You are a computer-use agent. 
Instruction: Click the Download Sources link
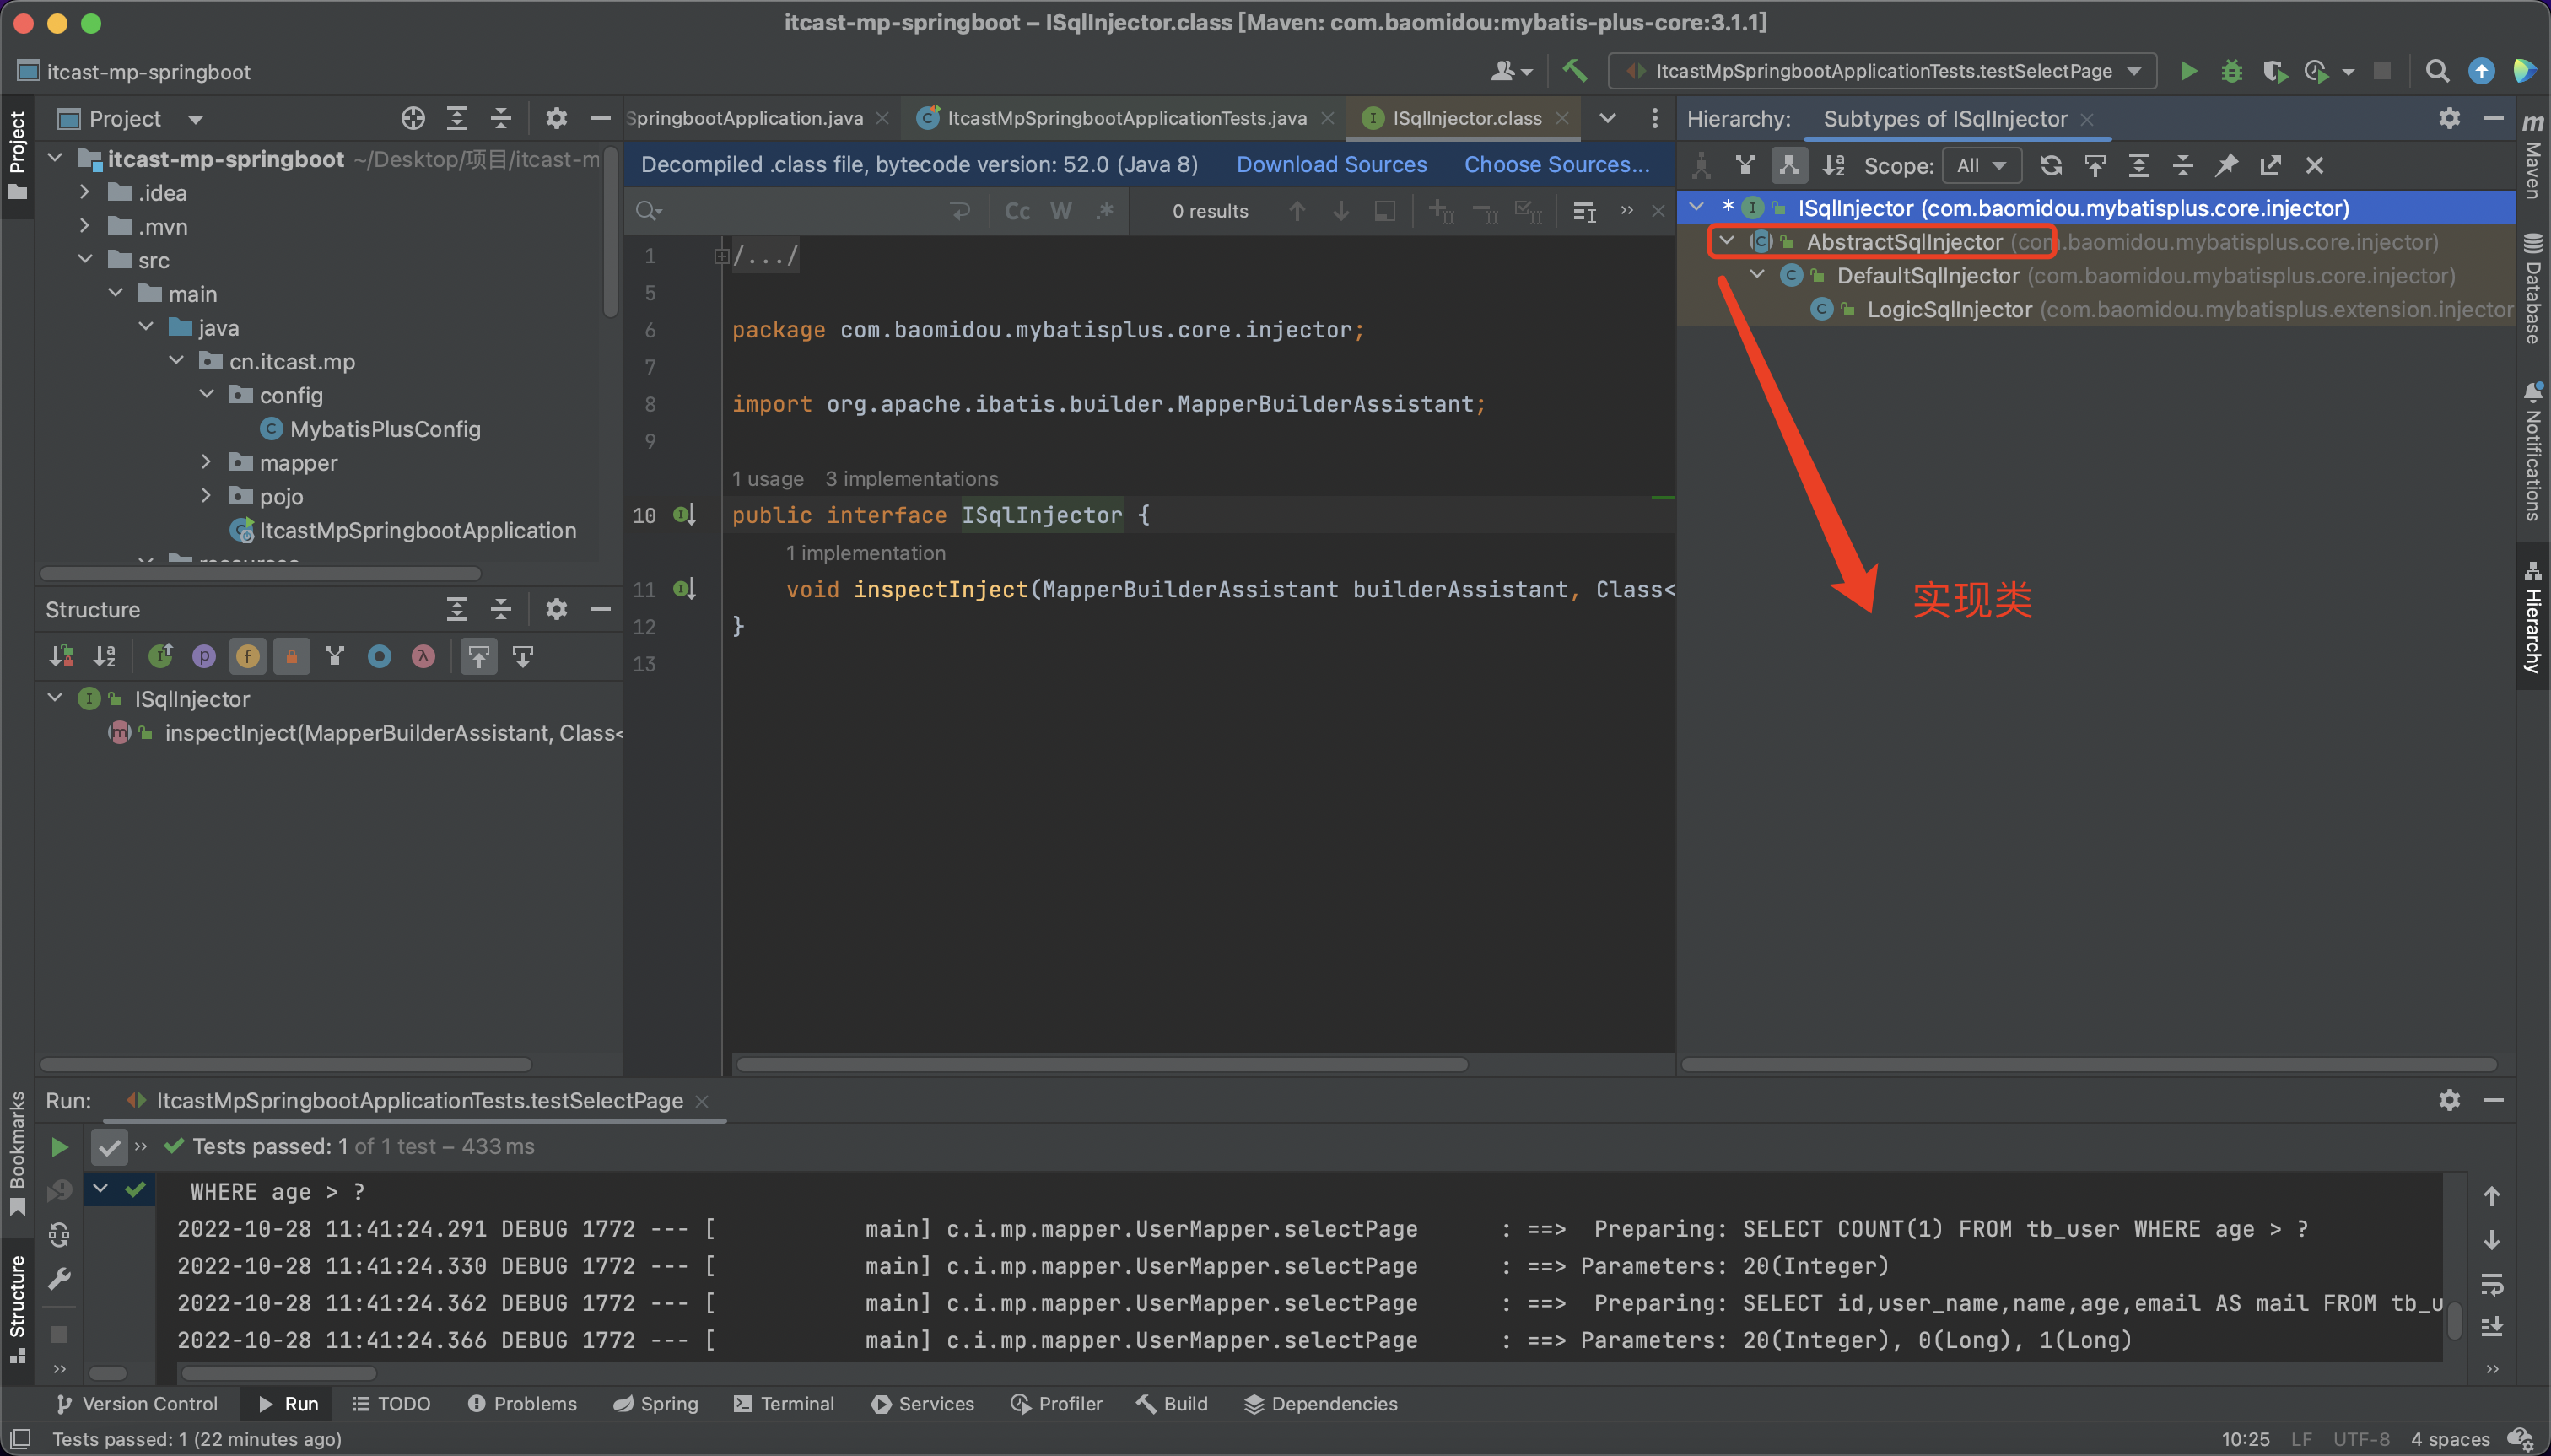click(x=1331, y=164)
